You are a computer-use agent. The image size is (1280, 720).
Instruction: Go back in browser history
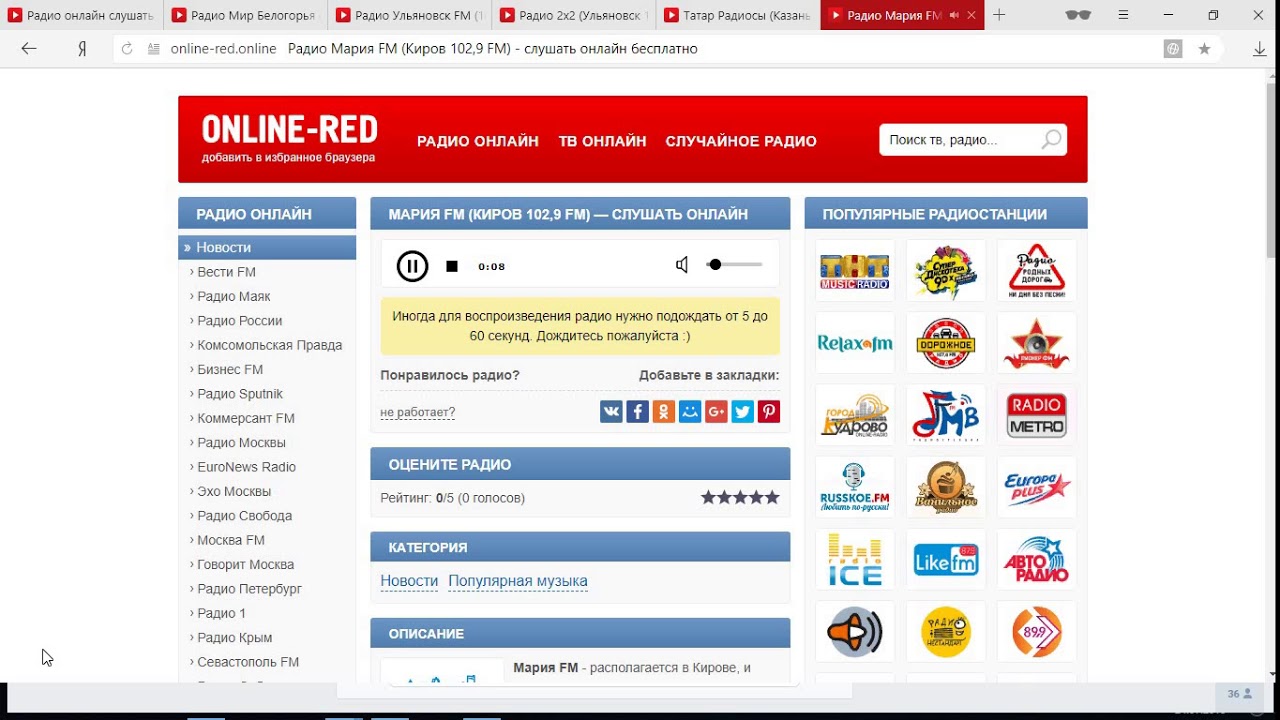click(29, 48)
